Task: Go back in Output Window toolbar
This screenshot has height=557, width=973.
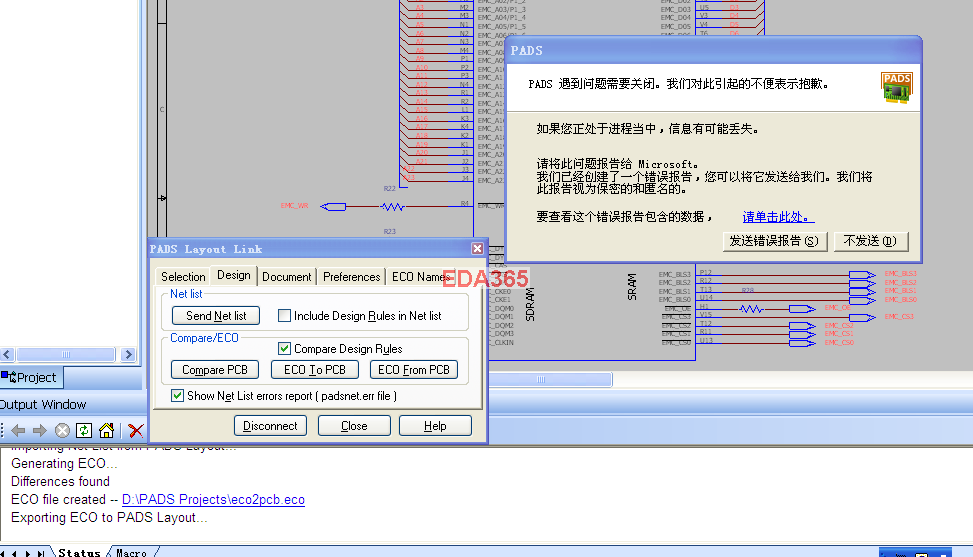Action: (18, 430)
